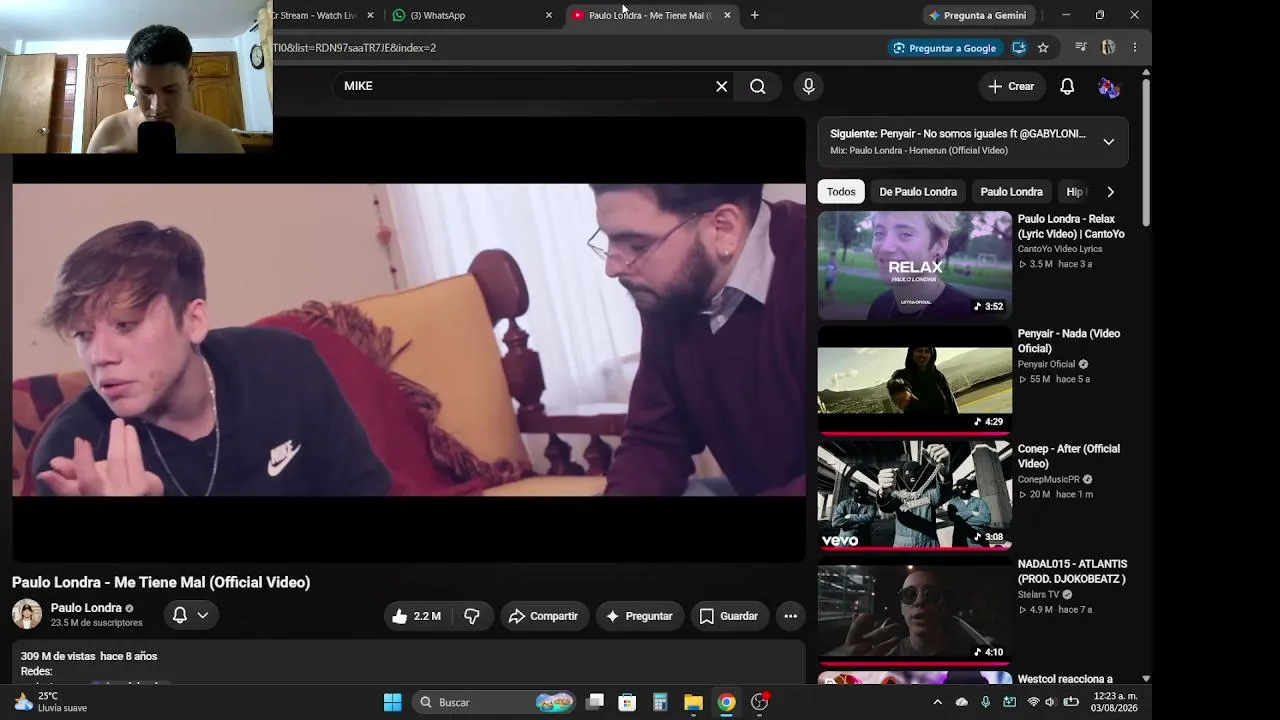Open Task View on the taskbar

pos(595,702)
